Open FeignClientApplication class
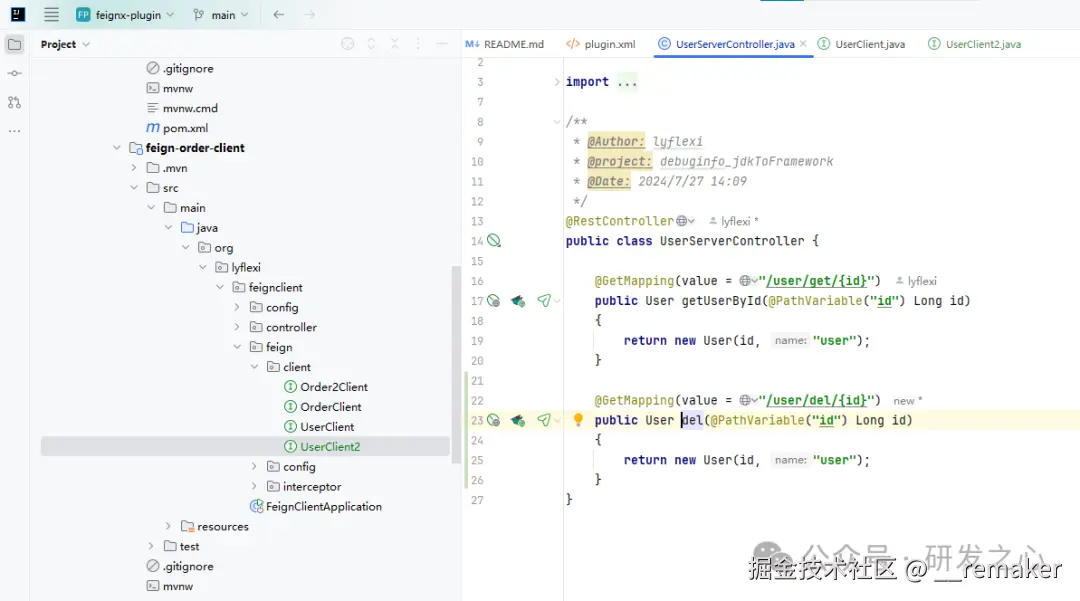 point(315,507)
